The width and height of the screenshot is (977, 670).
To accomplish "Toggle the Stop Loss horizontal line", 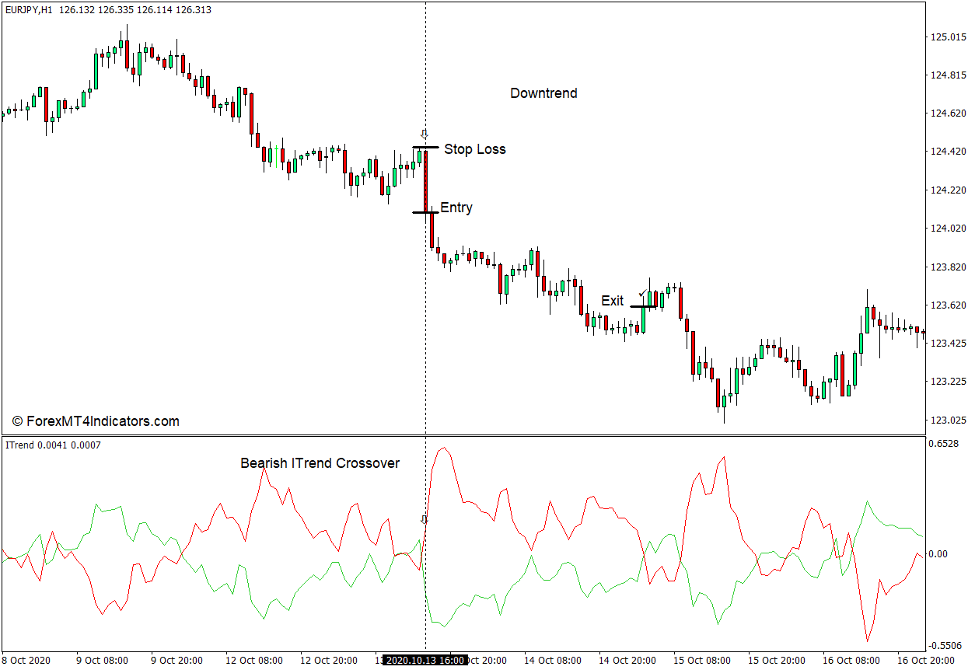I will coord(424,148).
